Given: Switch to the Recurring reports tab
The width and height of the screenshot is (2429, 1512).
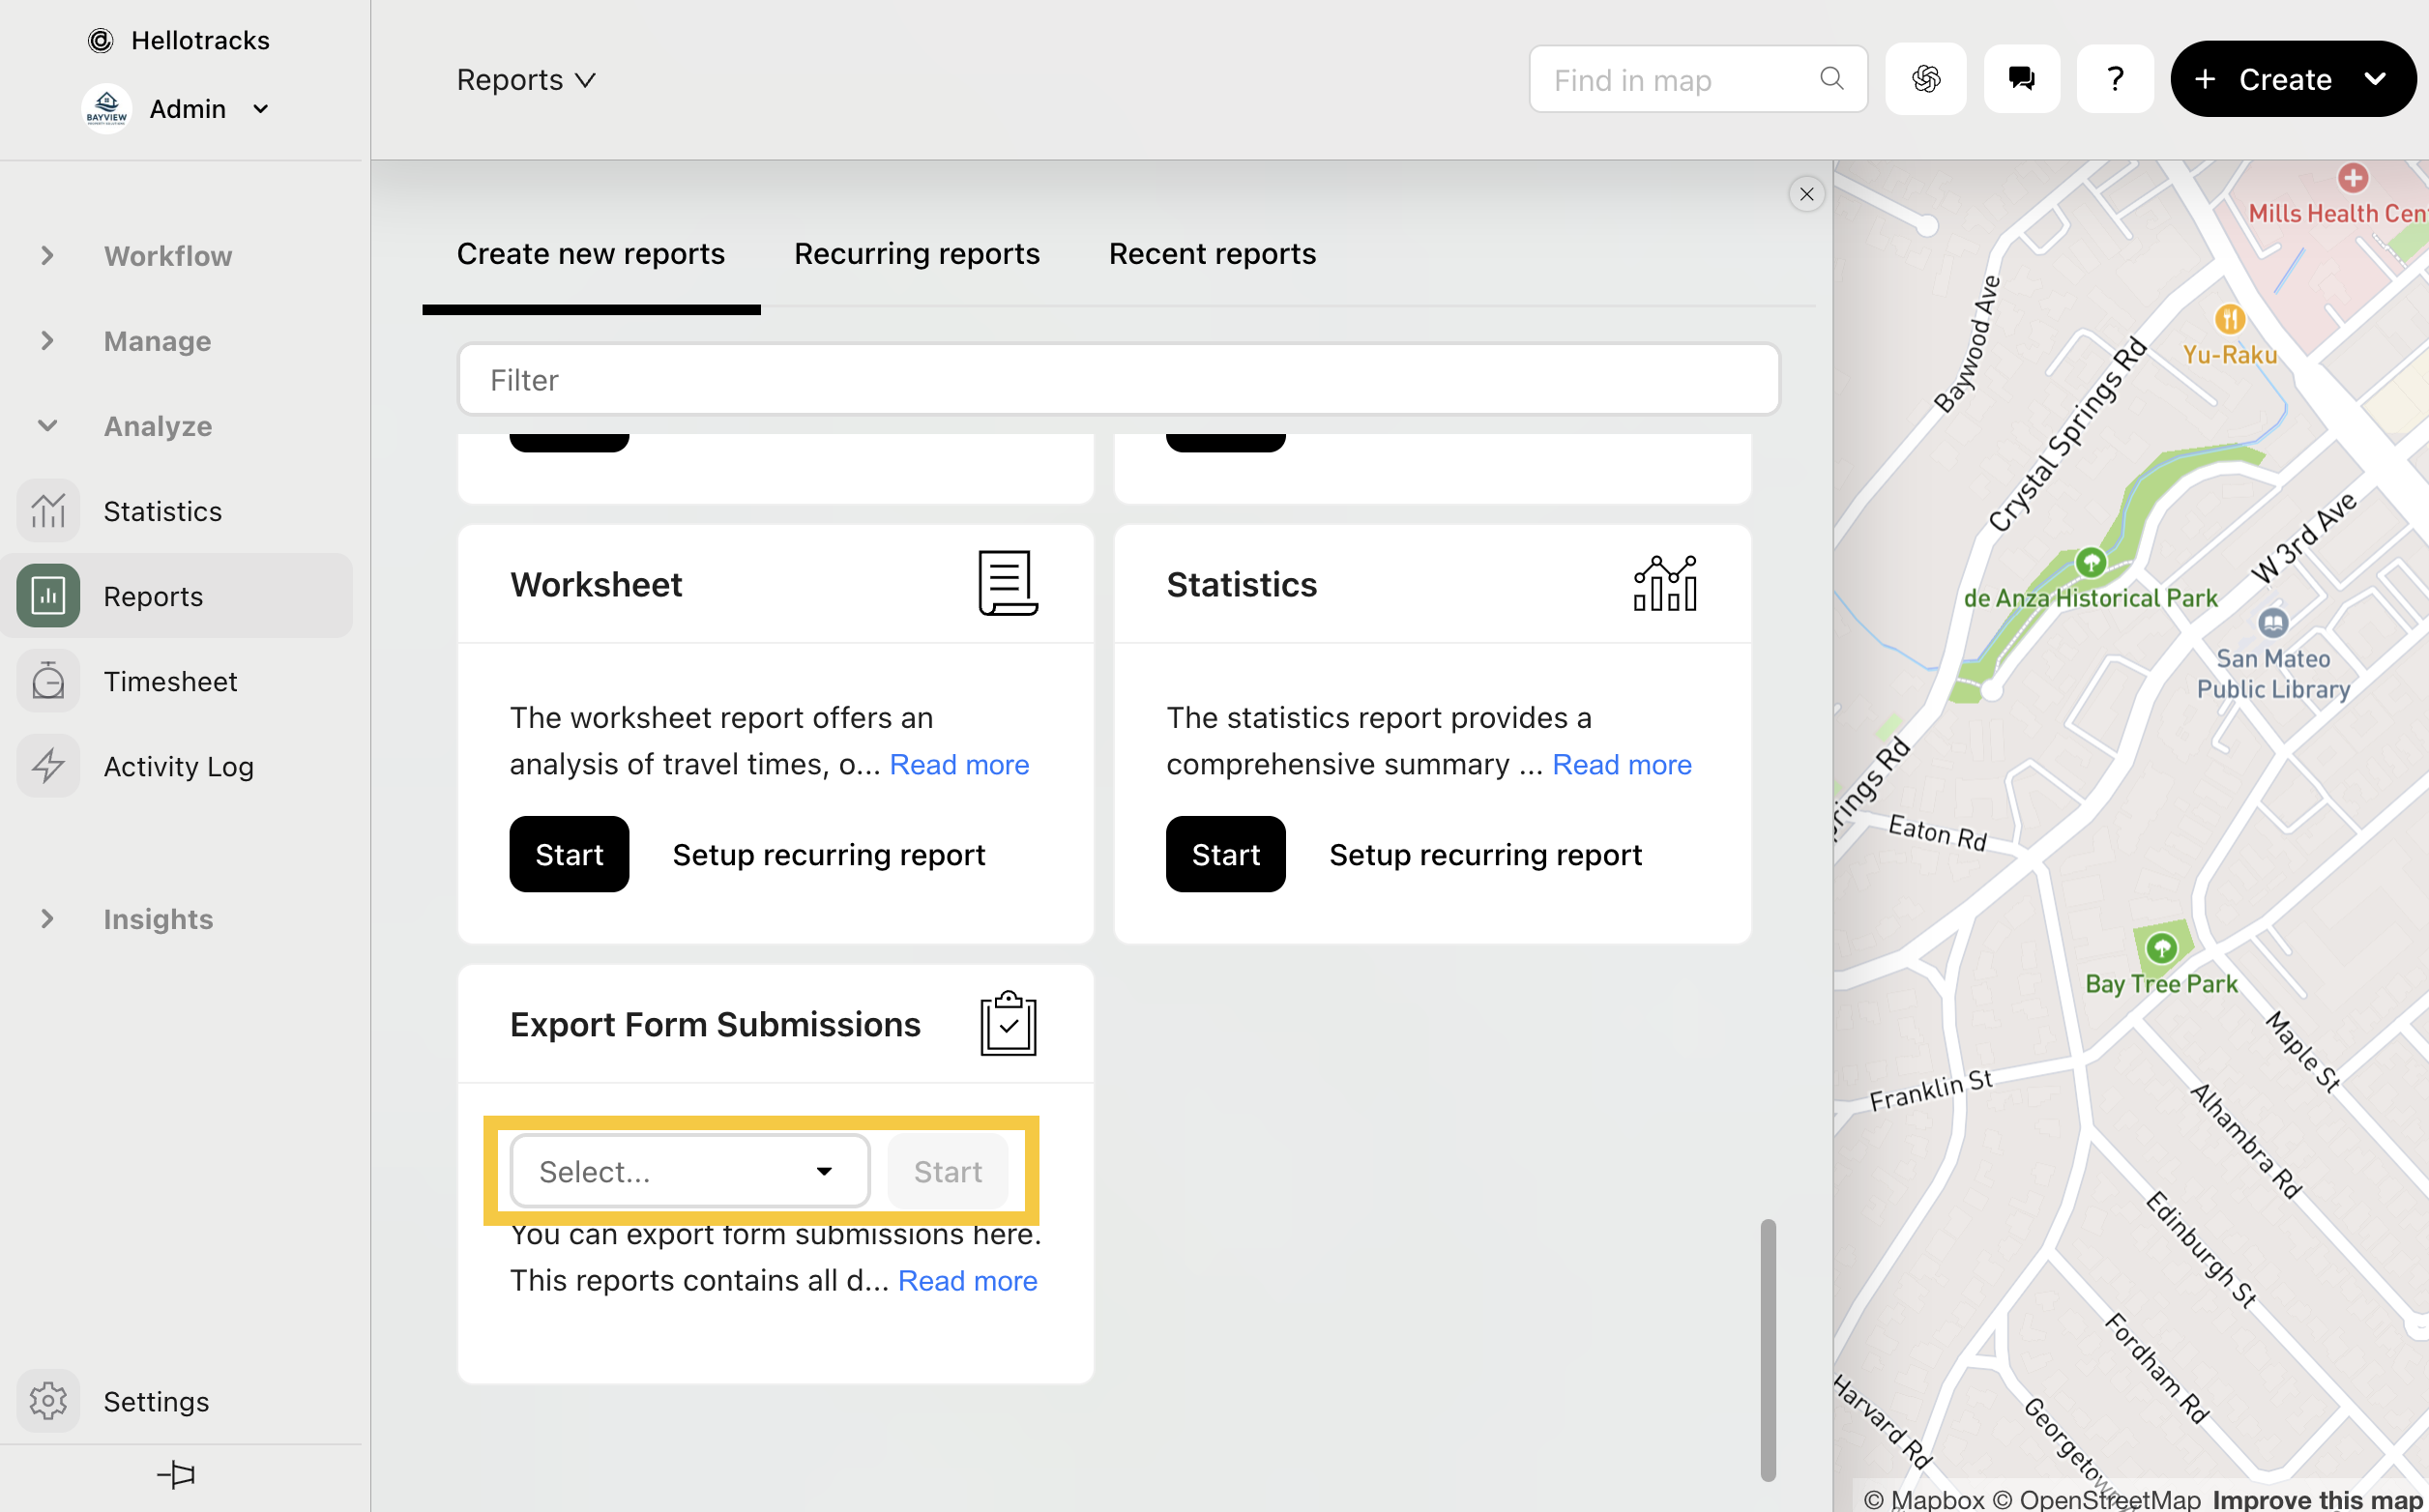Looking at the screenshot, I should click(917, 254).
